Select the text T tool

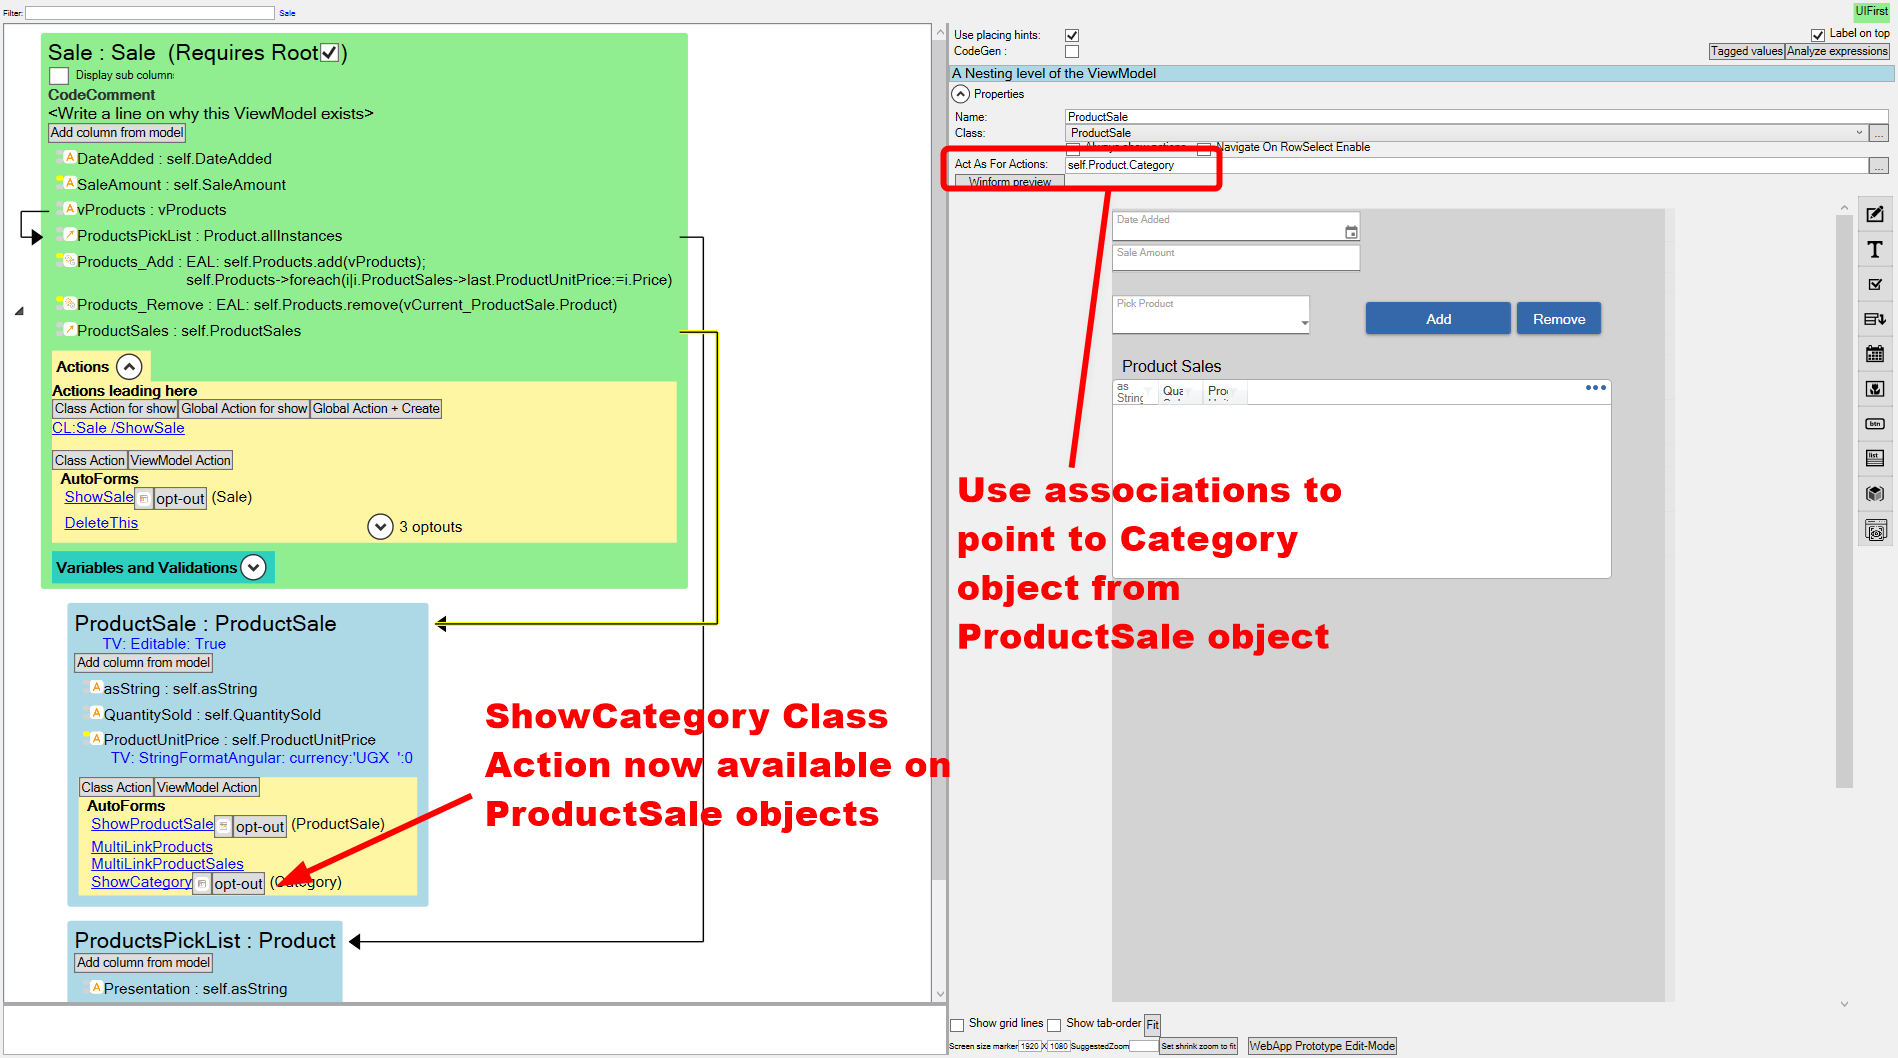(x=1875, y=250)
